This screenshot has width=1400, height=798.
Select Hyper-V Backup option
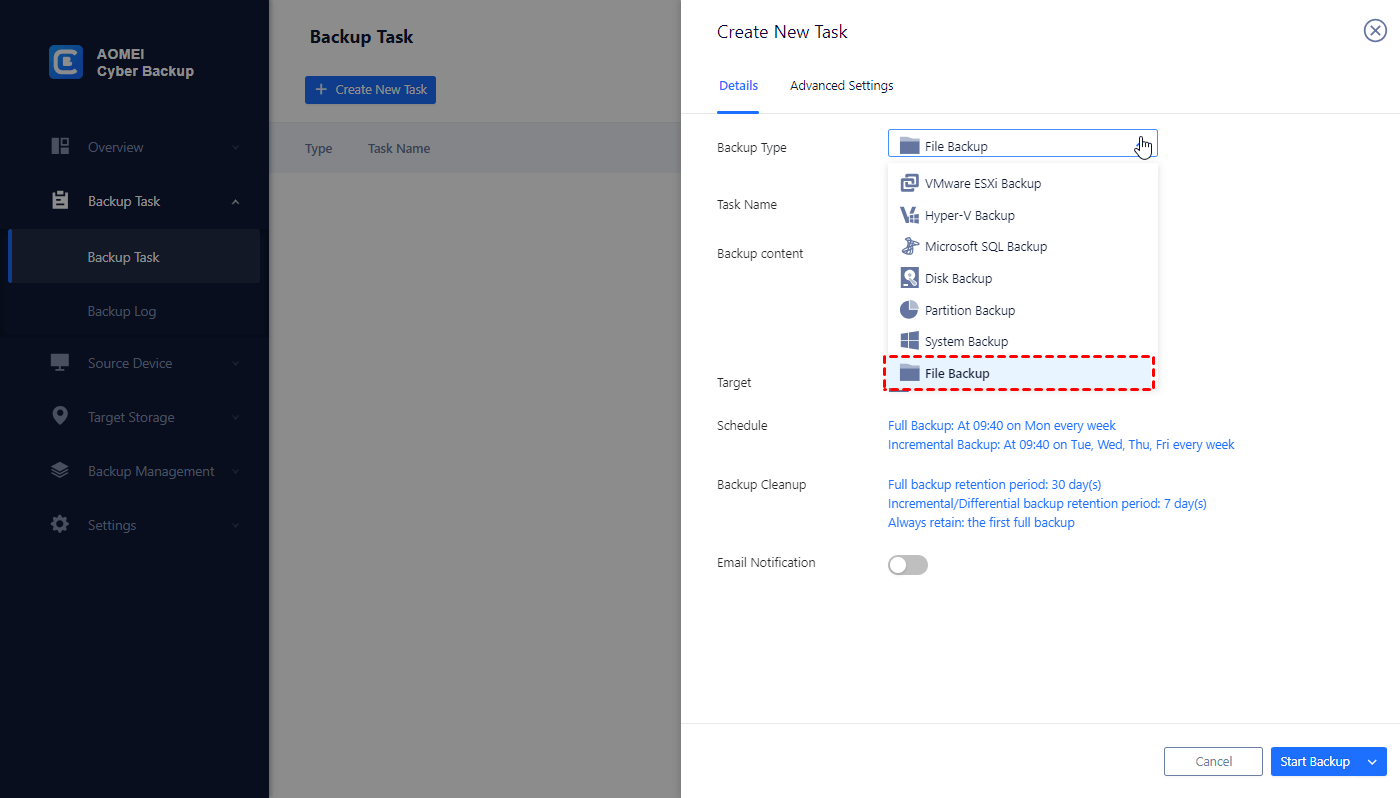1022,215
